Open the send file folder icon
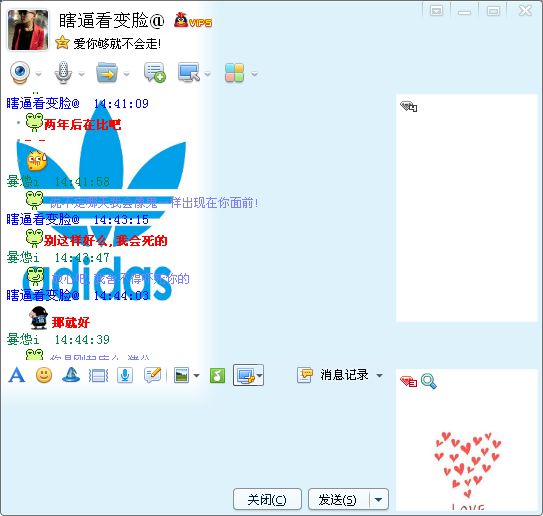Viewport: 543px width, 516px height. (x=107, y=72)
